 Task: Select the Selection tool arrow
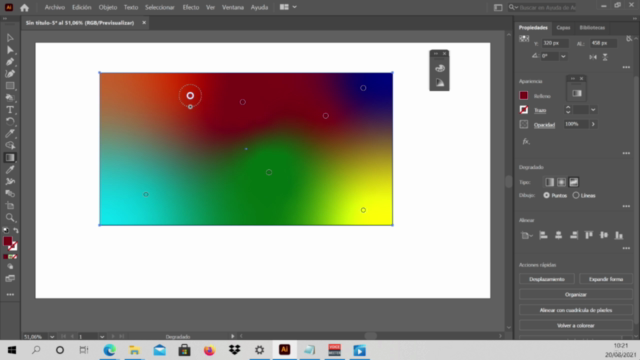click(10, 38)
